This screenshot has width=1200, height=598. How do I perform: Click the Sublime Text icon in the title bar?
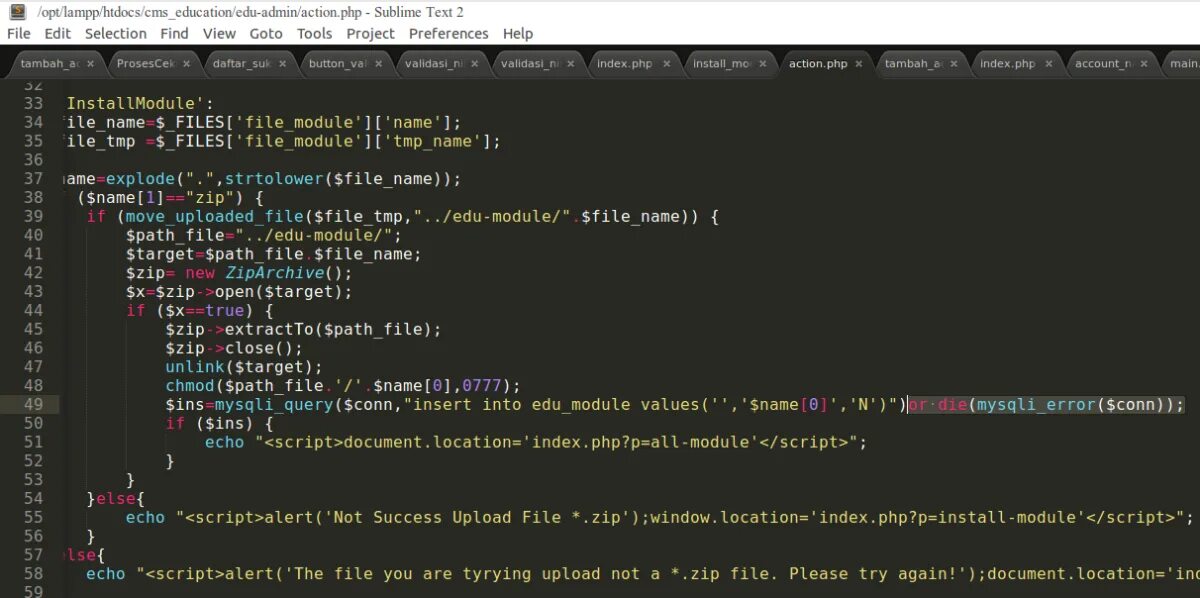pos(17,12)
